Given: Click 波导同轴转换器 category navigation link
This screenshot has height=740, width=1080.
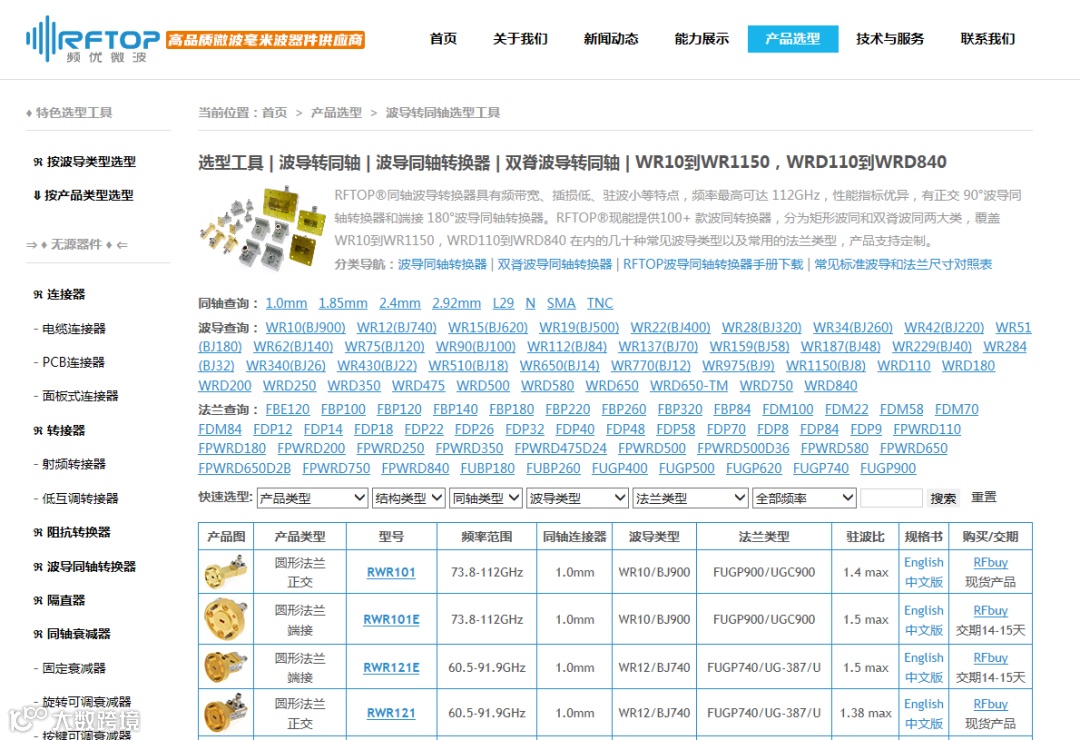Looking at the screenshot, I should [x=442, y=265].
